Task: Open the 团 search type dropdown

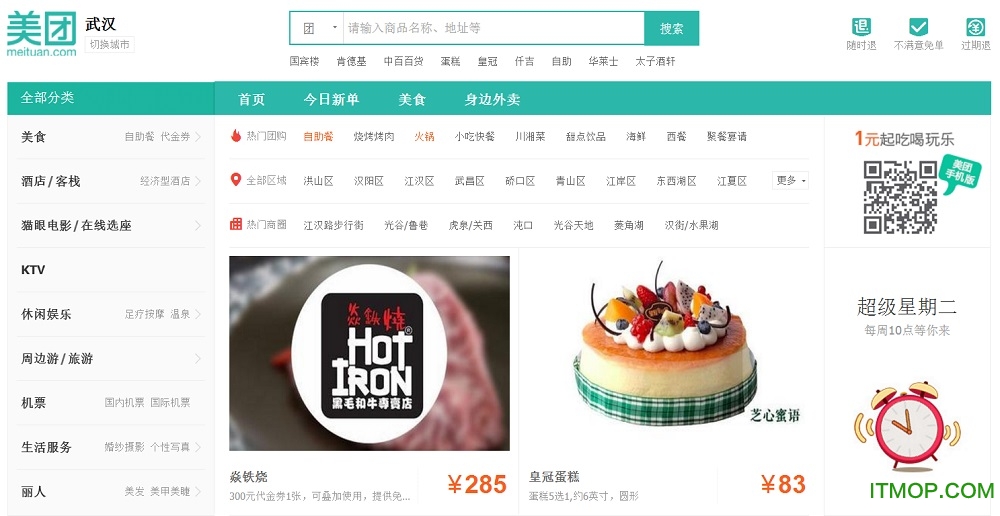Action: point(317,28)
